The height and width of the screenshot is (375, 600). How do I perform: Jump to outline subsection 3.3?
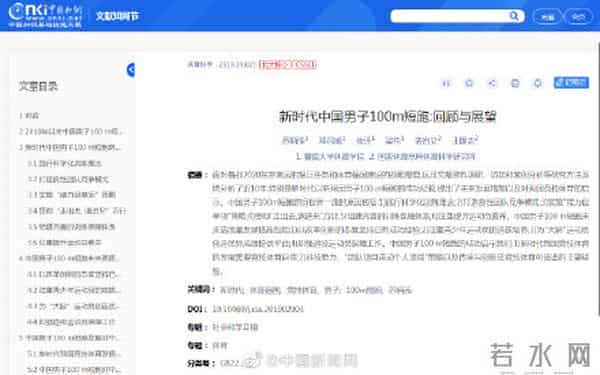click(72, 195)
